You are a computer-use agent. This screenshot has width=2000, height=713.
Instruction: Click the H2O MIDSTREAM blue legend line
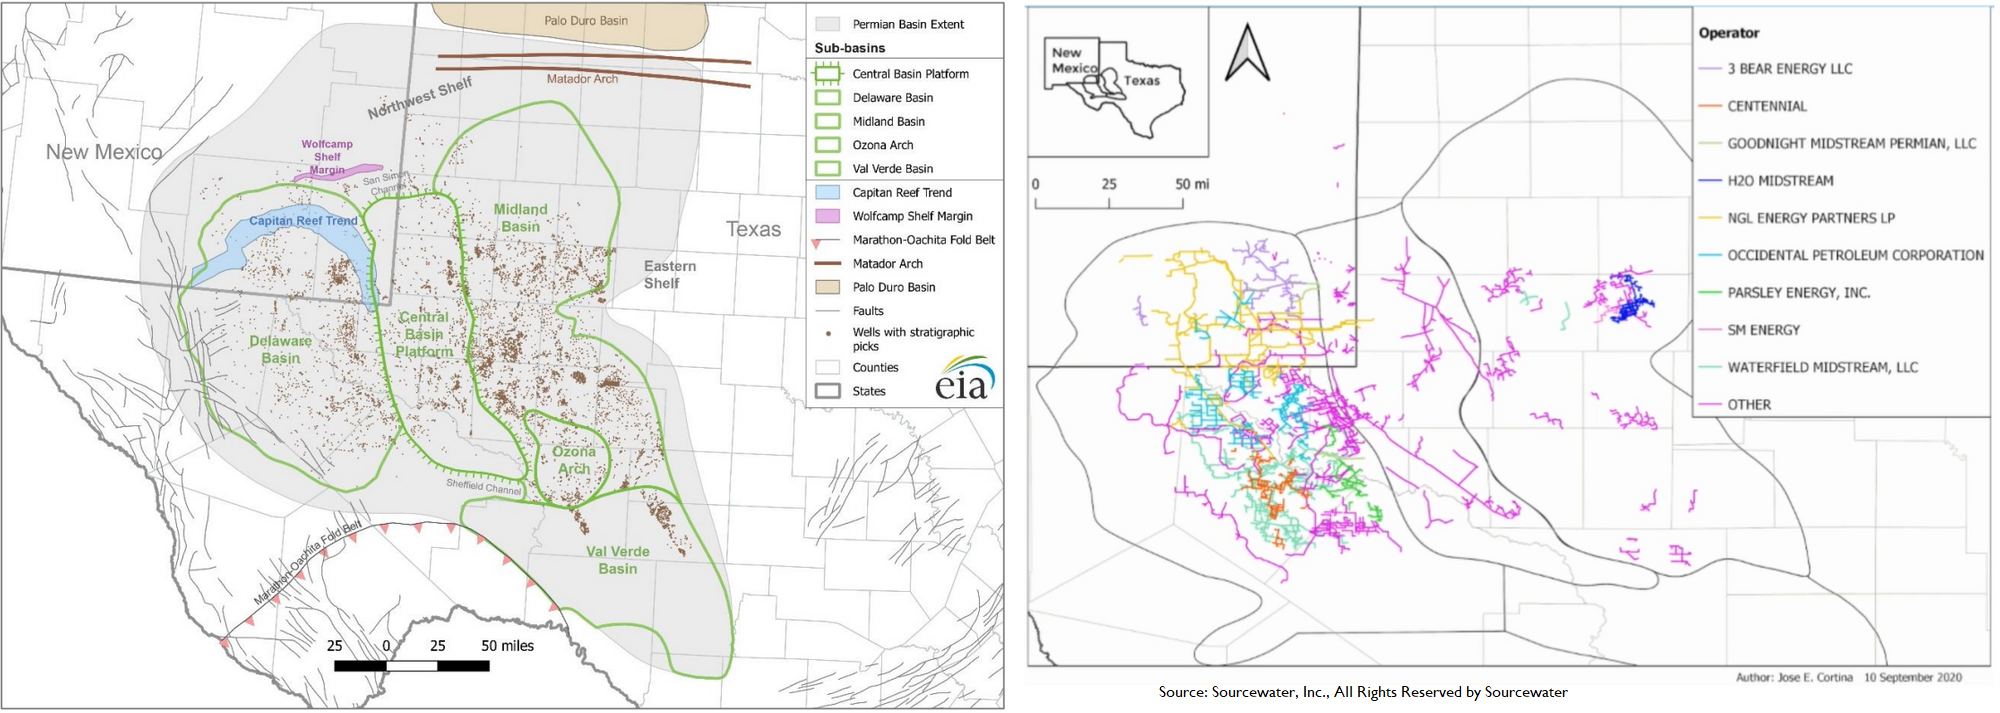click(x=1709, y=181)
